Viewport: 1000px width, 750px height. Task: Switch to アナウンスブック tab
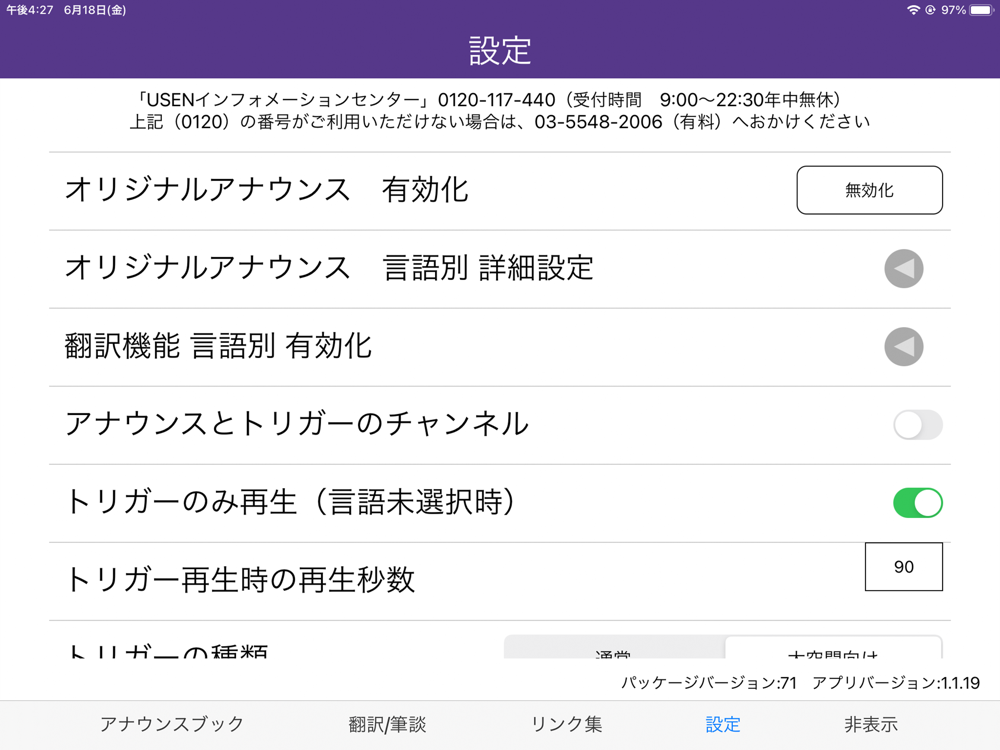point(172,724)
